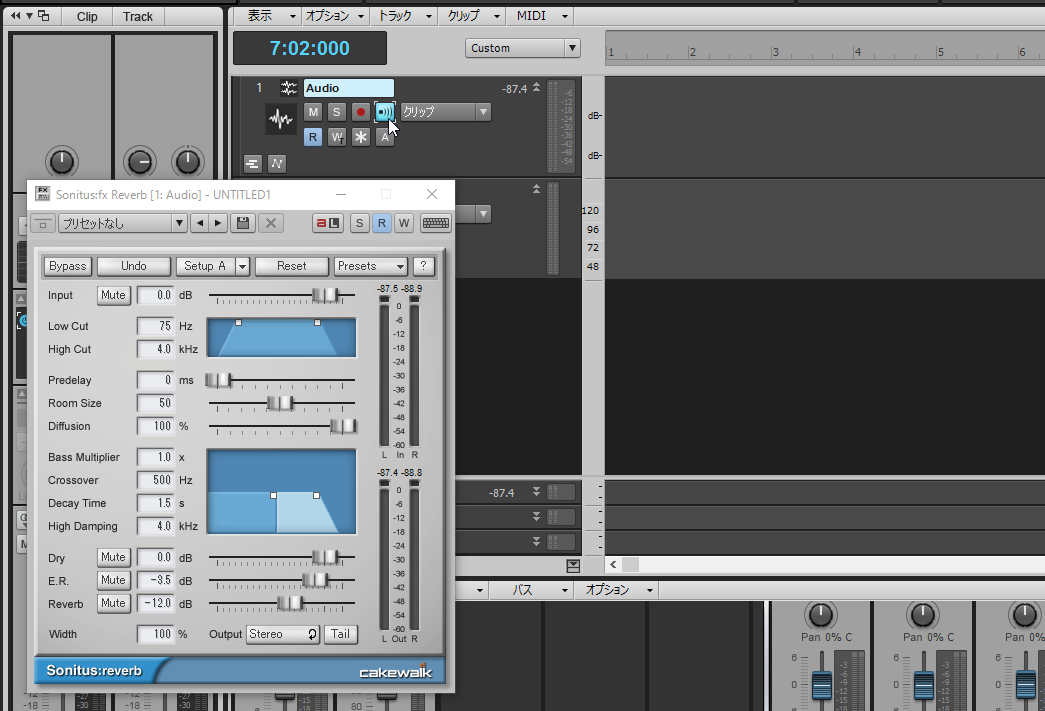Viewport: 1045px width, 711px height.
Task: Click the Bypass button in Sonitus reverb
Action: [68, 267]
